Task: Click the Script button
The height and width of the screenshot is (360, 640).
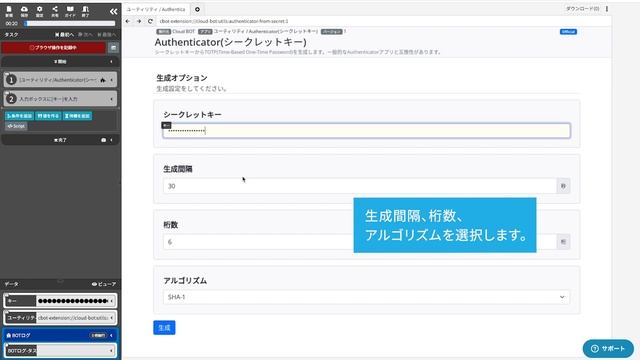Action: (16, 126)
